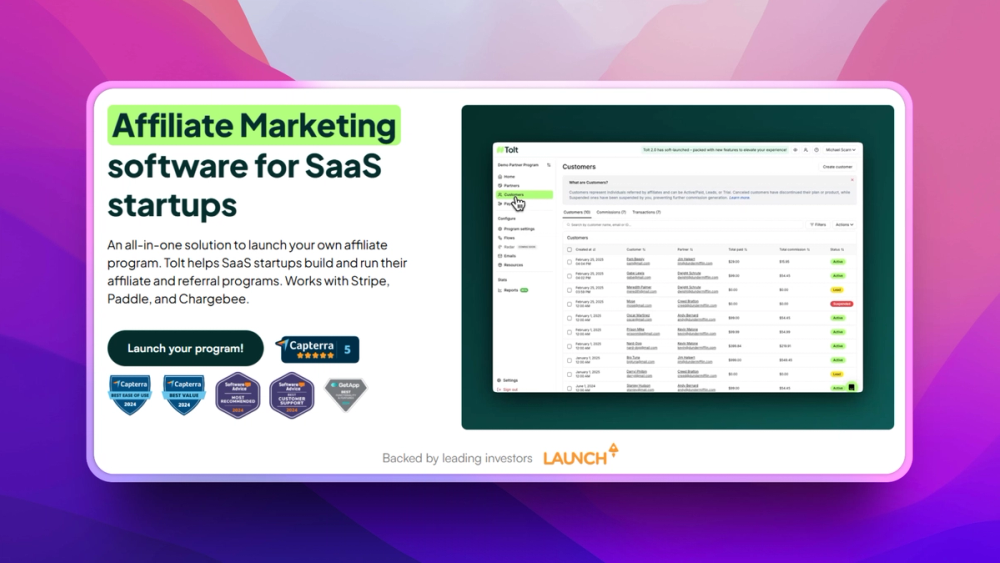
Task: Open the Demo Partner Program switcher
Action: tap(524, 165)
